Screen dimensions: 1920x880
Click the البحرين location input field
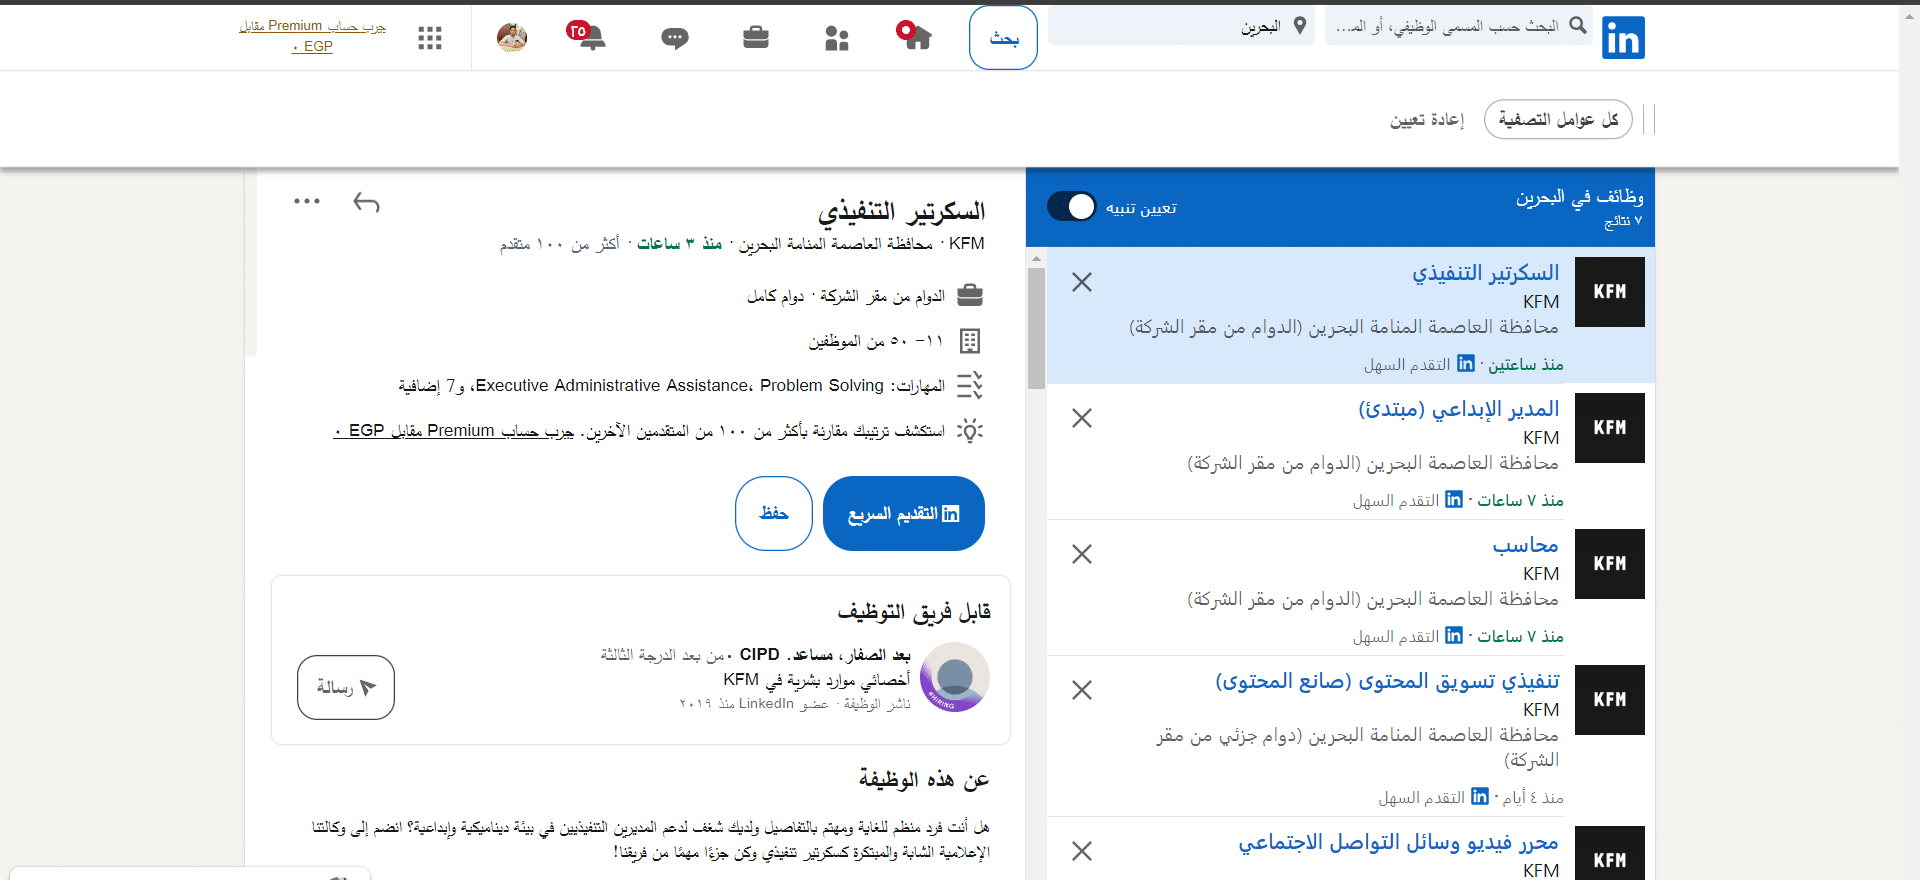point(1181,26)
